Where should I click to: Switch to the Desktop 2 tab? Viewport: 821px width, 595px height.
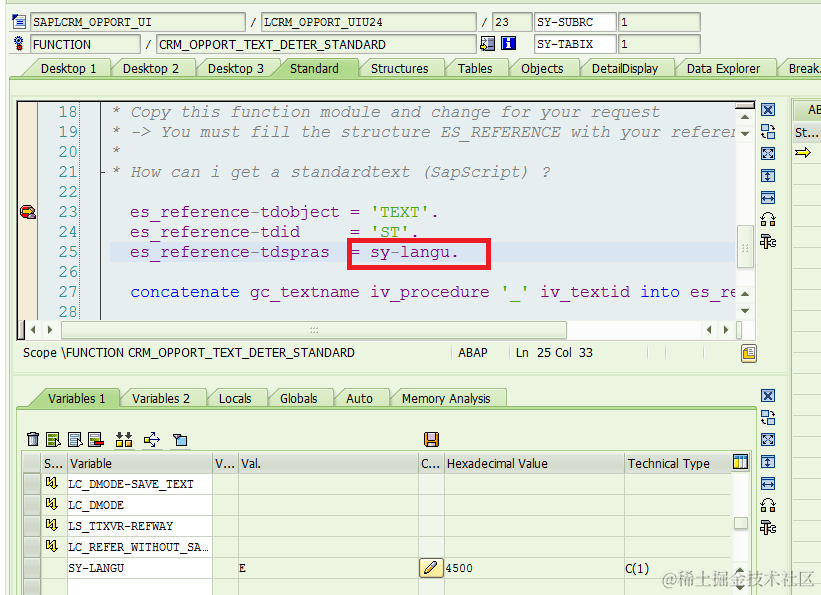tap(151, 69)
